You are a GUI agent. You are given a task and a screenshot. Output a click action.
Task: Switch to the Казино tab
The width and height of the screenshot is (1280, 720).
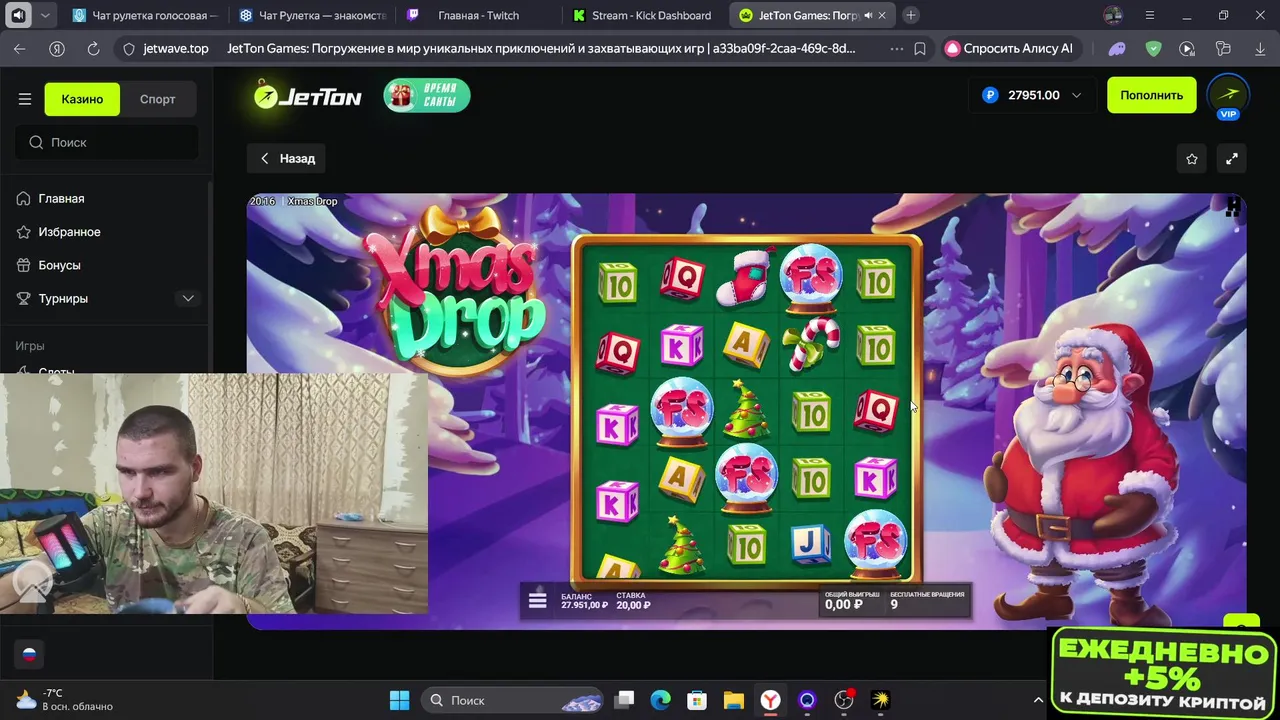[x=82, y=99]
